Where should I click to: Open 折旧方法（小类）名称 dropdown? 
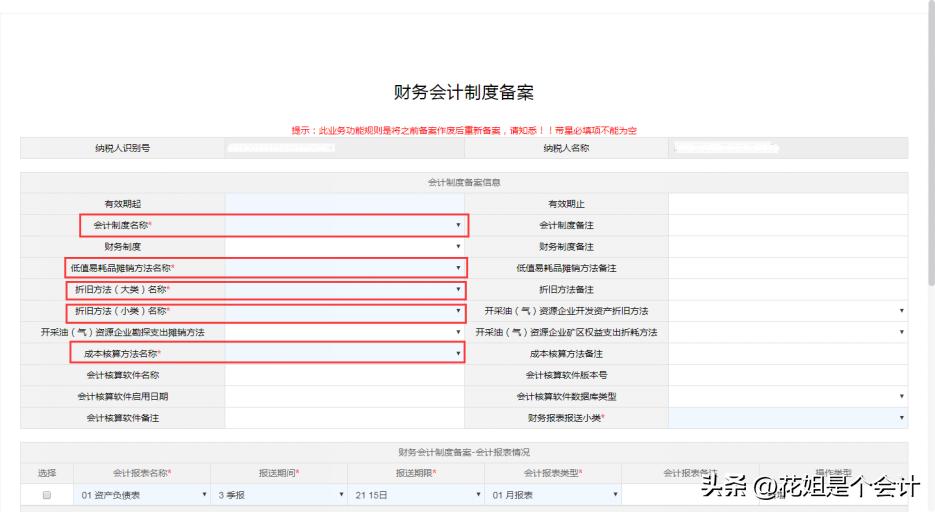coord(345,311)
